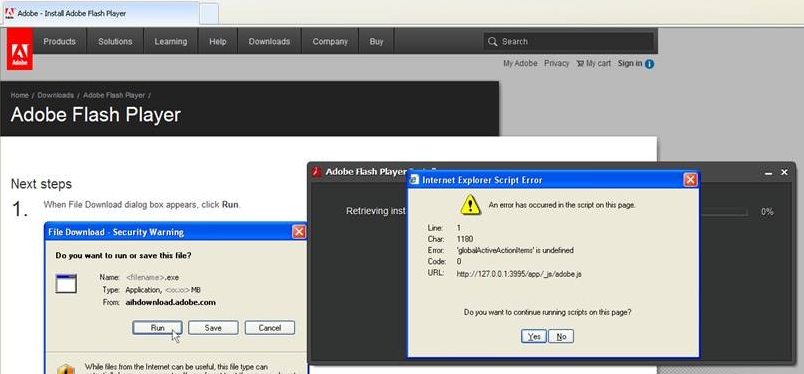Open the Products menu
The image size is (804, 374).
pyautogui.click(x=59, y=42)
